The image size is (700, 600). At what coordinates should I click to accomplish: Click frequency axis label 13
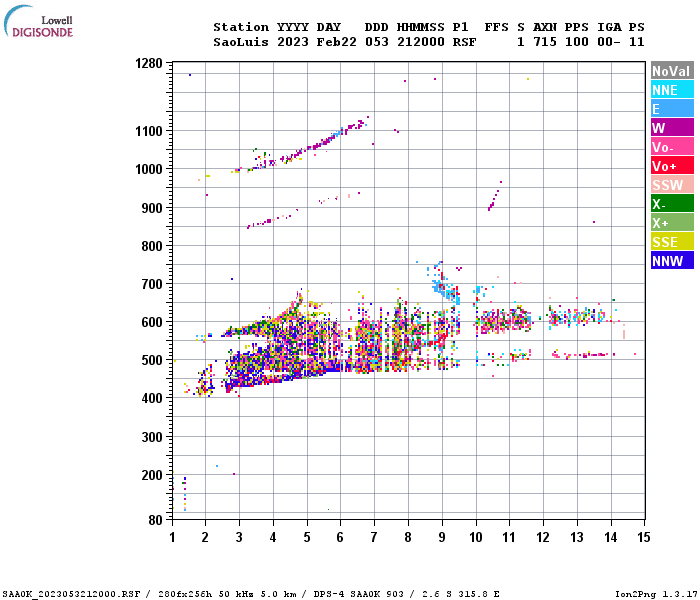point(577,537)
